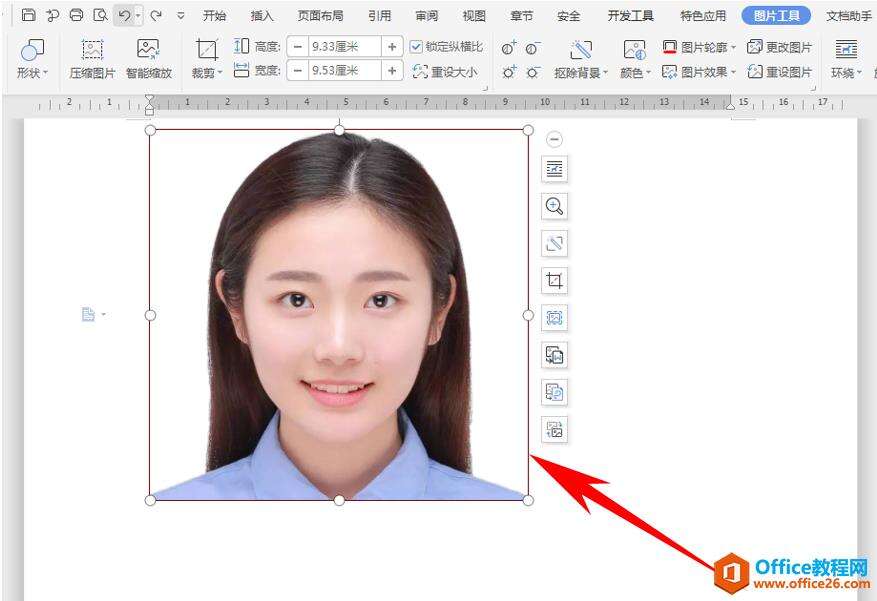Image resolution: width=877 pixels, height=601 pixels.
Task: Click the 宽度 width value field
Action: (x=345, y=70)
